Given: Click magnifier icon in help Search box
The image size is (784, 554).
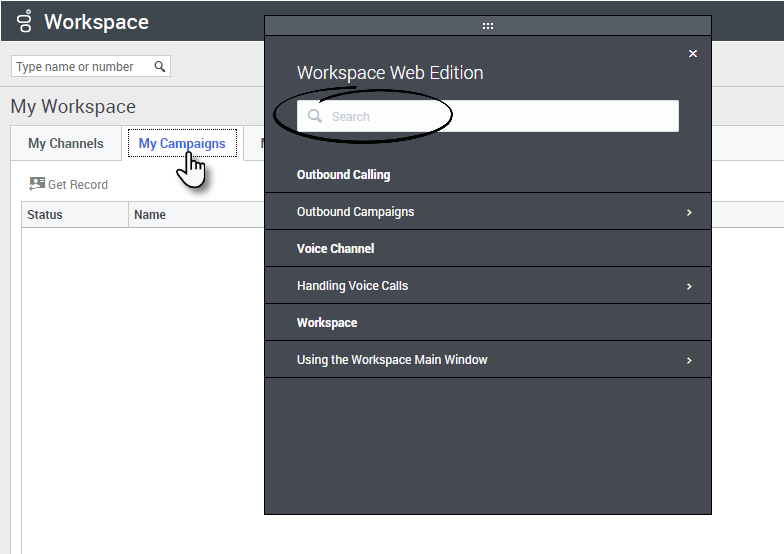Looking at the screenshot, I should pyautogui.click(x=315, y=116).
